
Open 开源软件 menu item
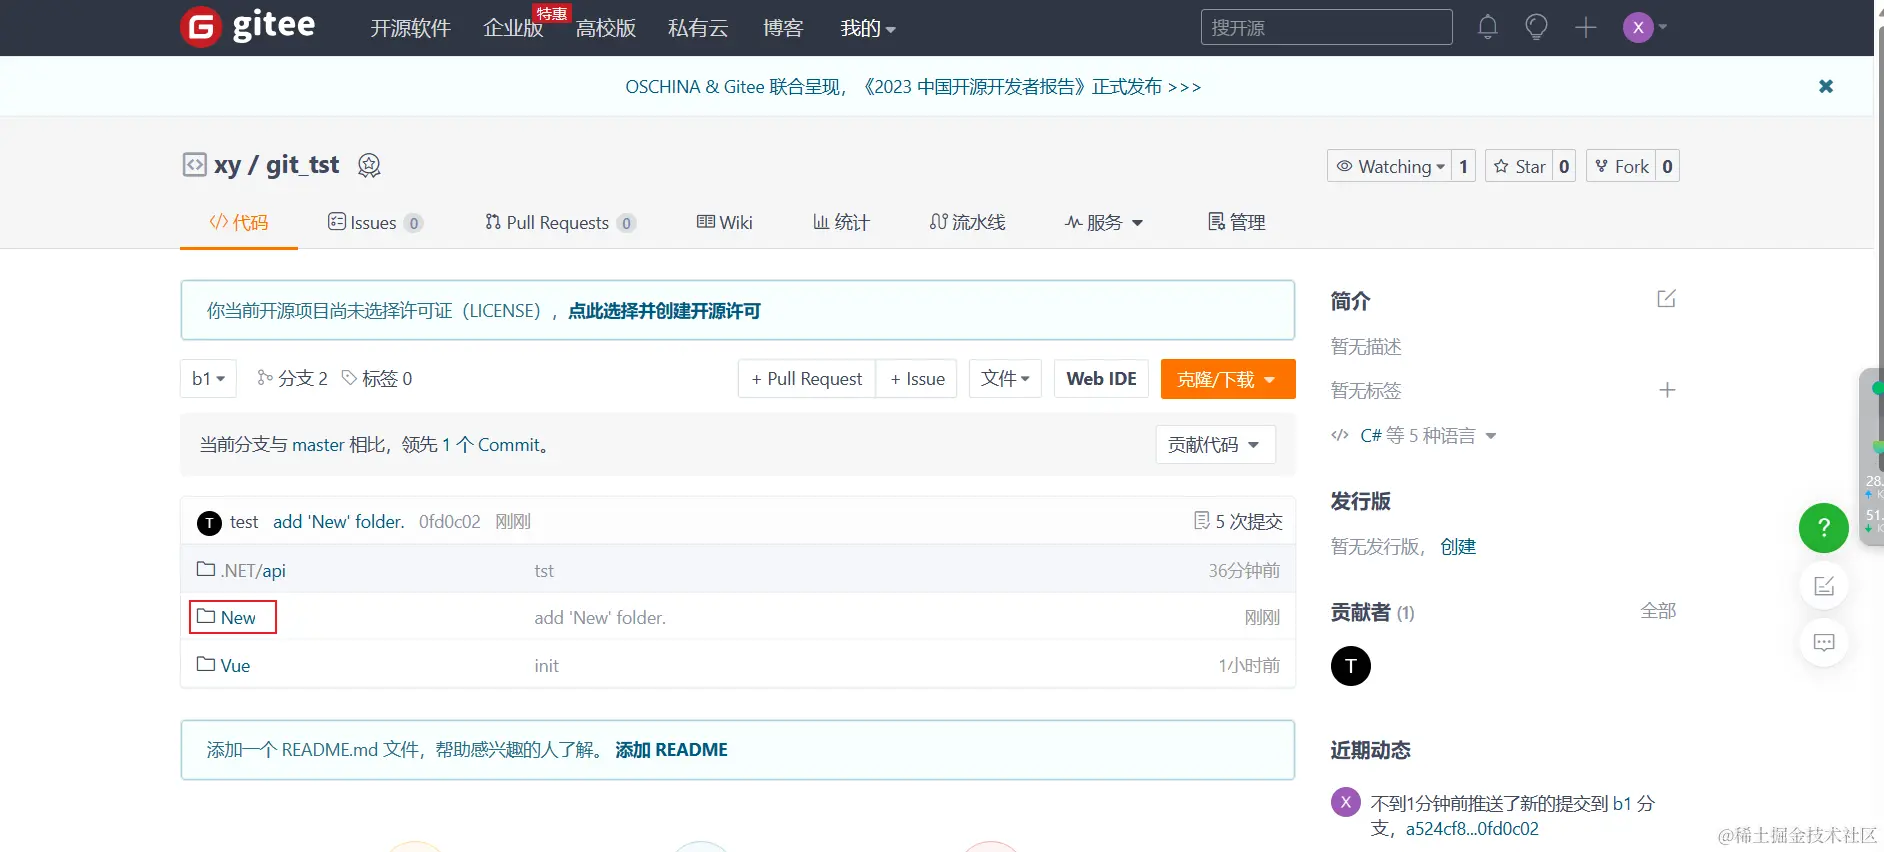click(x=410, y=28)
